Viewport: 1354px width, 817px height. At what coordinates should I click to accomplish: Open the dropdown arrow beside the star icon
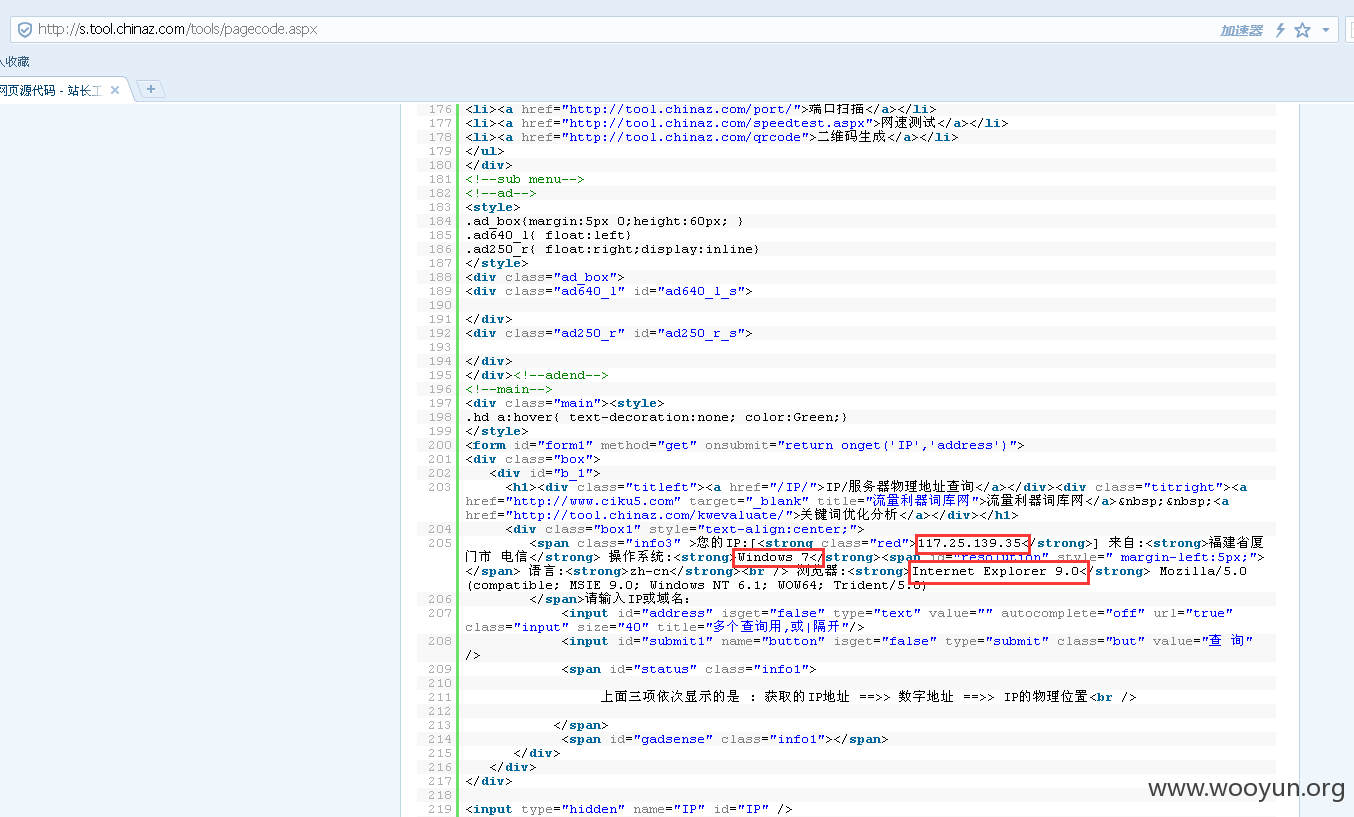pos(1326,30)
